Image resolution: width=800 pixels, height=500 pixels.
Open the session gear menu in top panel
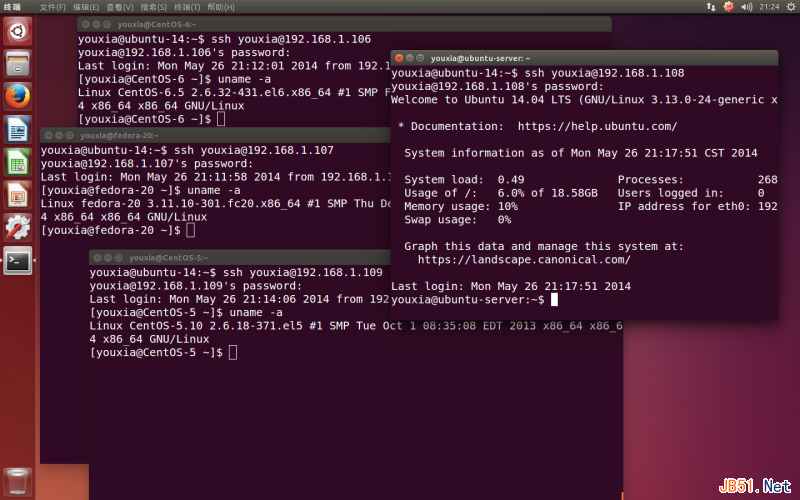[791, 7]
